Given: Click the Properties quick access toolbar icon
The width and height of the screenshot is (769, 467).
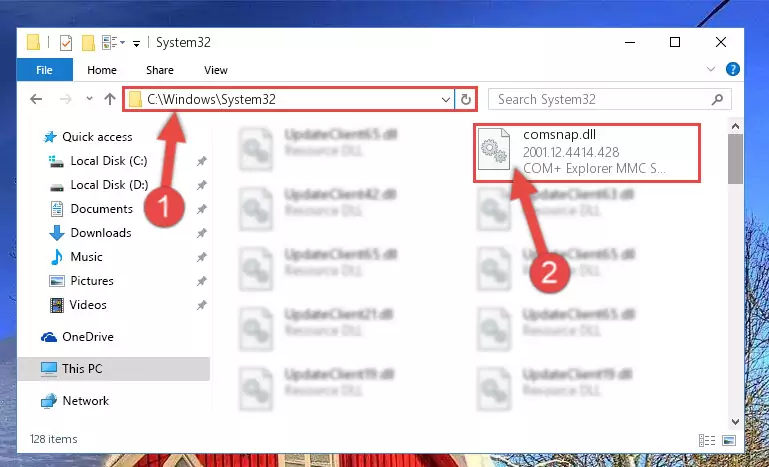Looking at the screenshot, I should (x=66, y=43).
